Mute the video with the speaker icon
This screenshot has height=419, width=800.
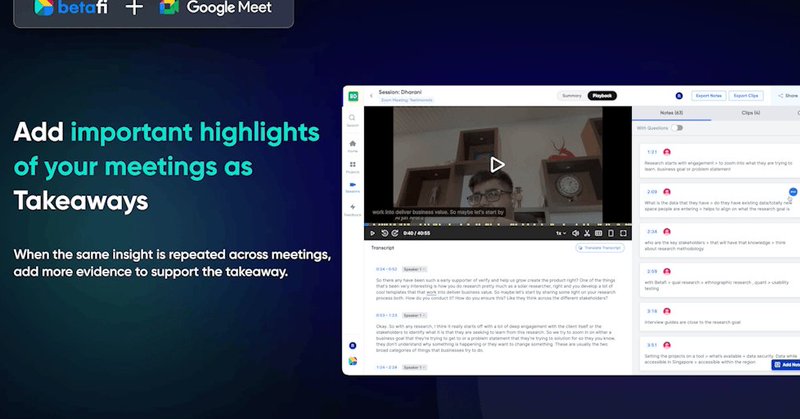[576, 233]
